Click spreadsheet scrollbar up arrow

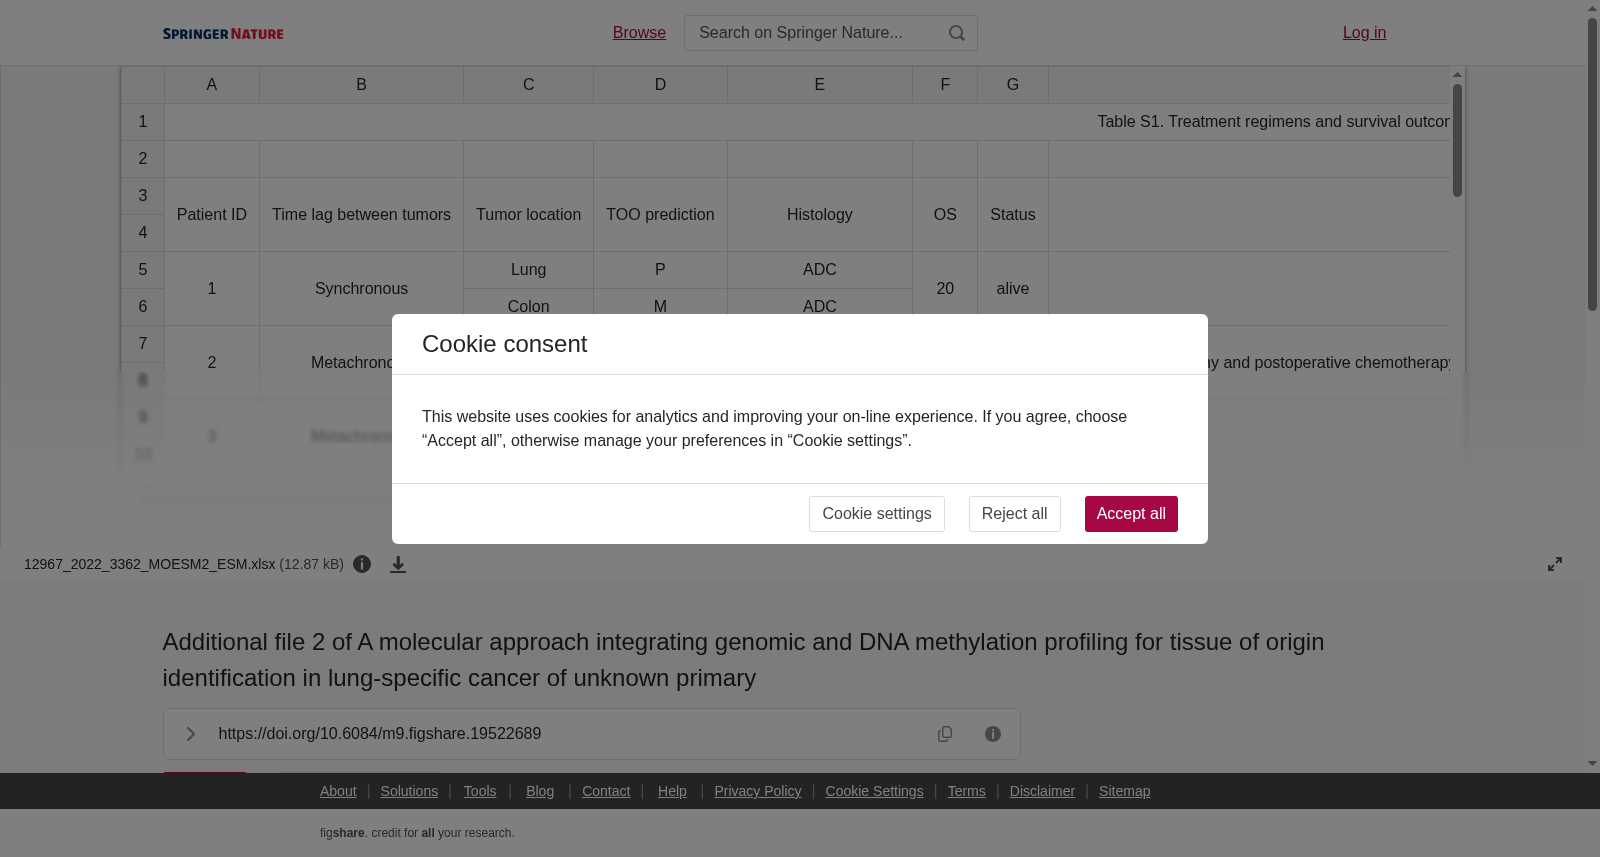point(1458,75)
